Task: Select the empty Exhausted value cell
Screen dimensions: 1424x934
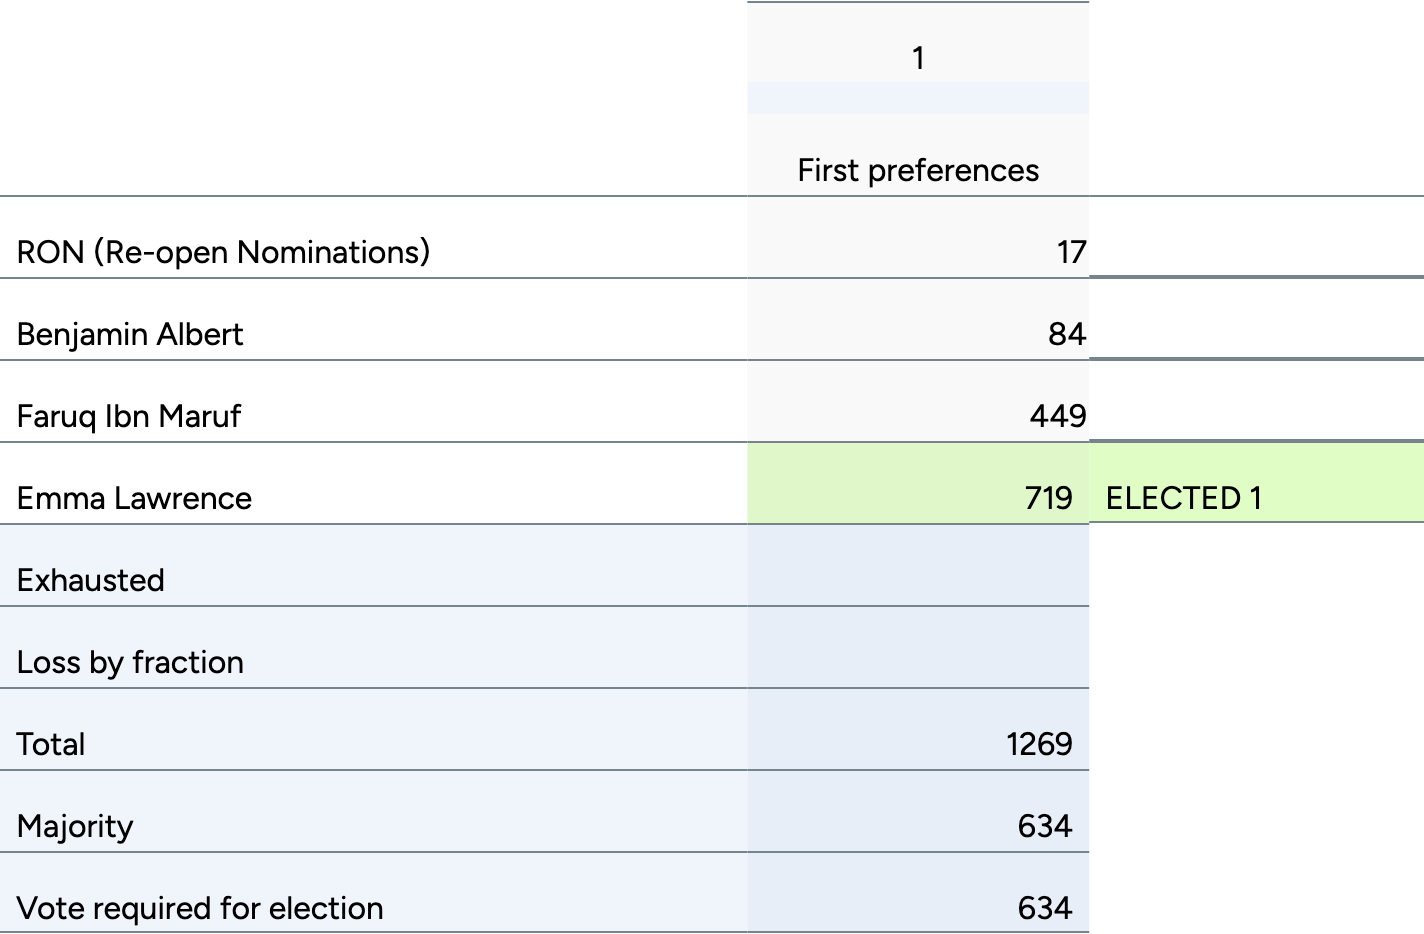Action: [x=918, y=567]
